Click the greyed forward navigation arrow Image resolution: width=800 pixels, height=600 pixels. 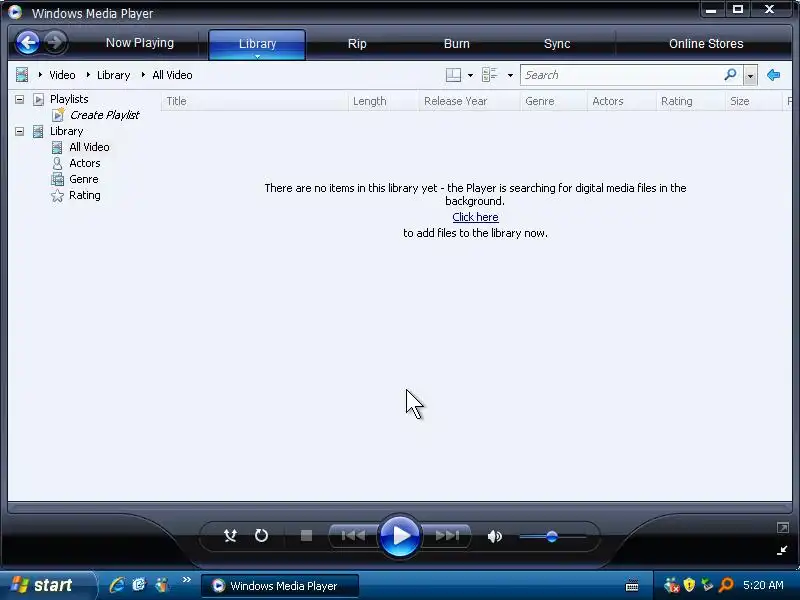tap(55, 43)
